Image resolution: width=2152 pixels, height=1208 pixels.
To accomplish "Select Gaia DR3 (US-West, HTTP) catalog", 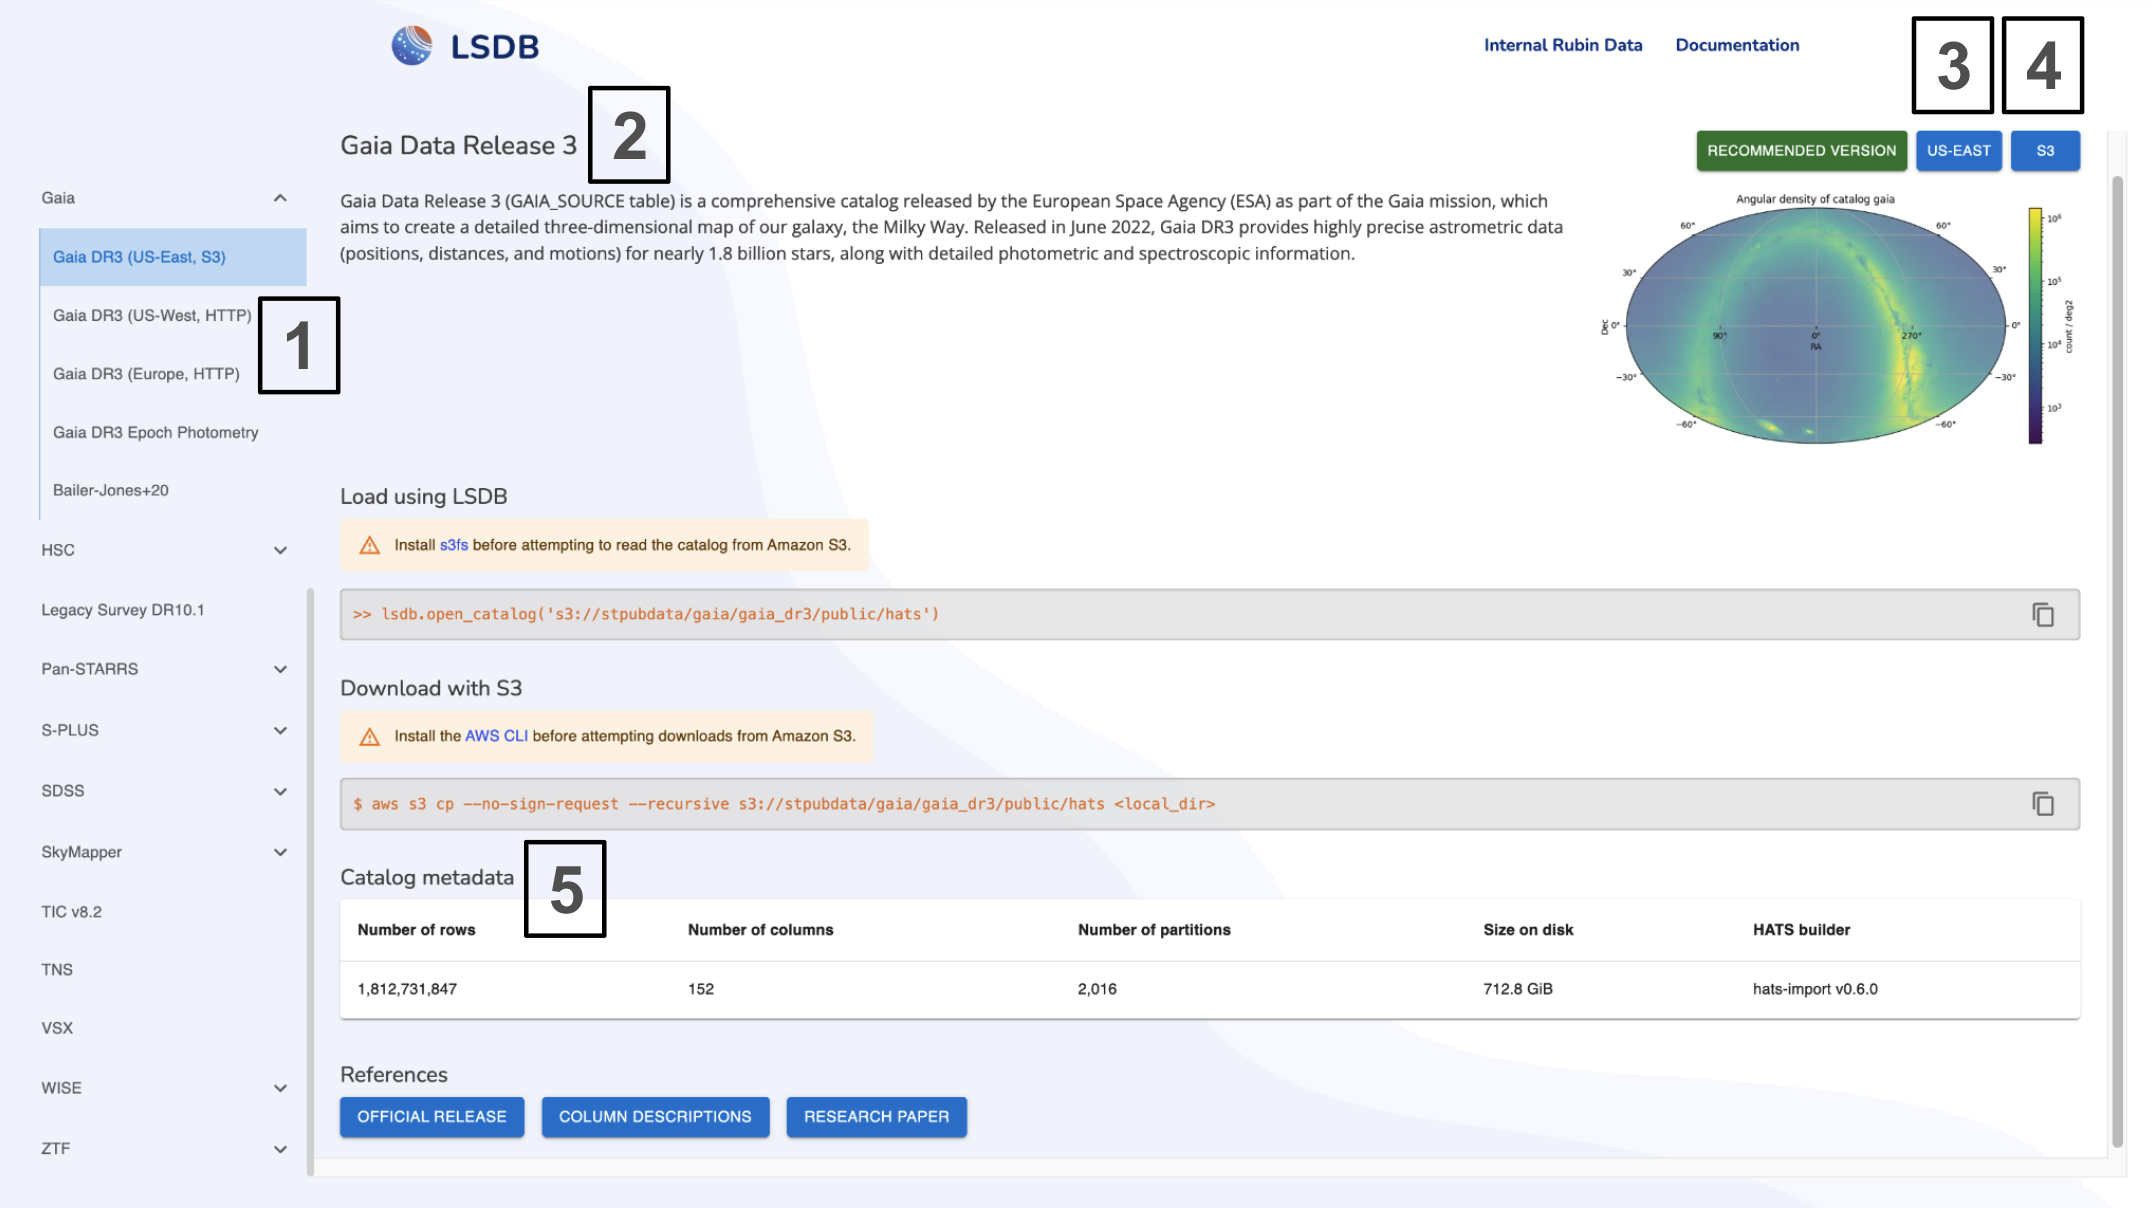I will tap(152, 315).
